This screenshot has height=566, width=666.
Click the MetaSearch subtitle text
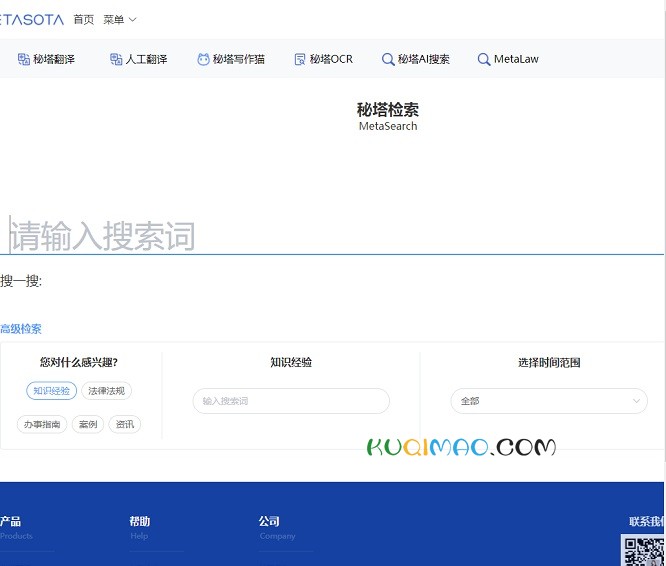point(388,126)
